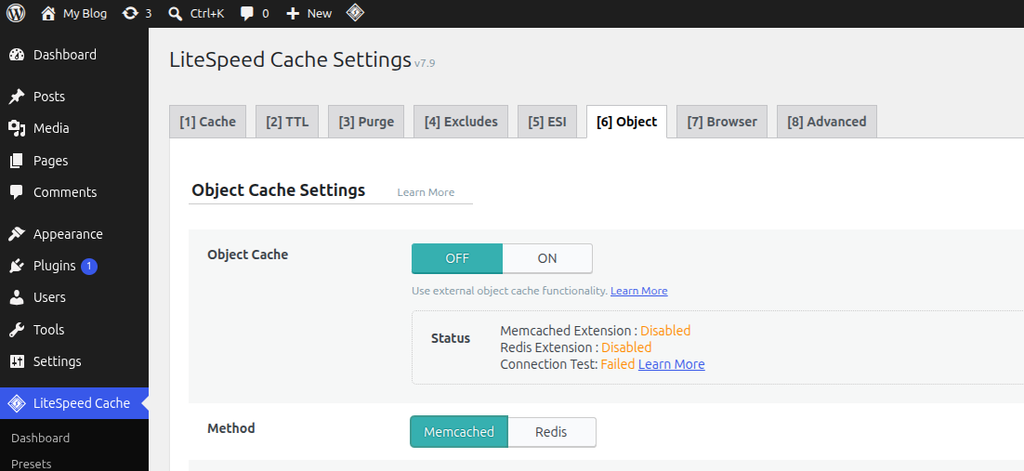Open the My Blog site link
The width and height of the screenshot is (1024, 471).
[x=85, y=13]
